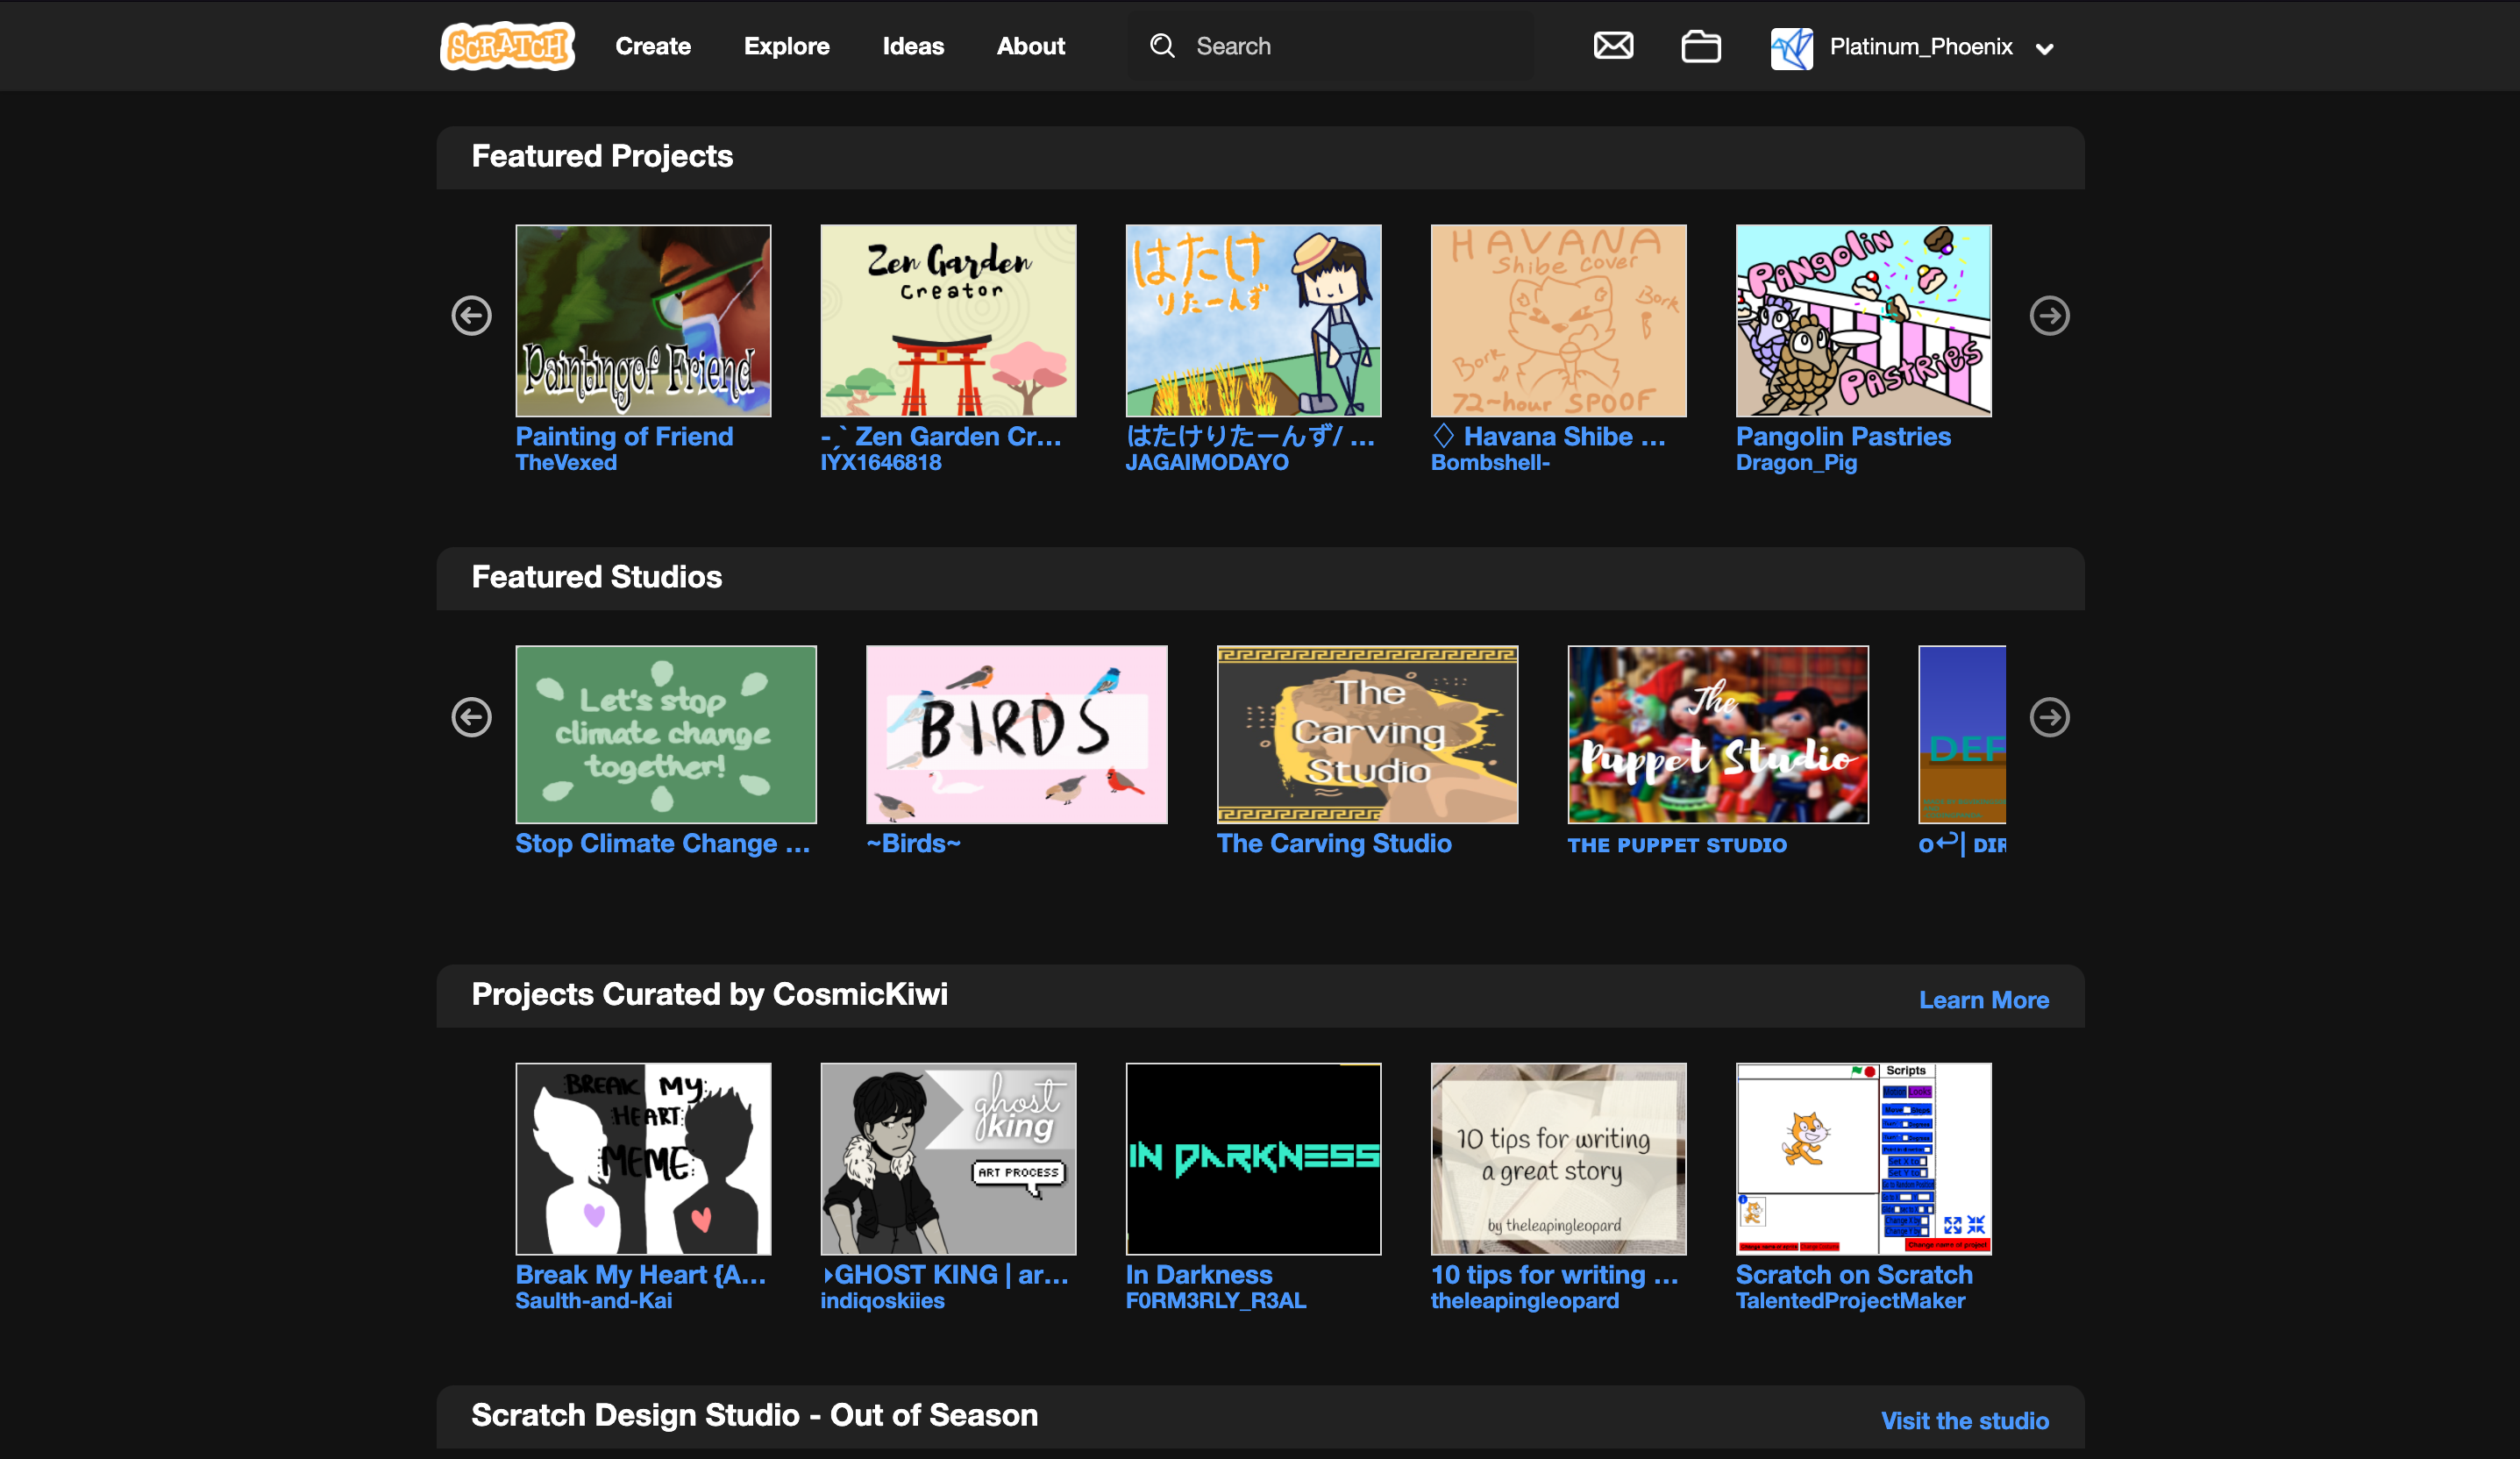
Task: Advance the Featured Studios carousel right
Action: 2051,717
